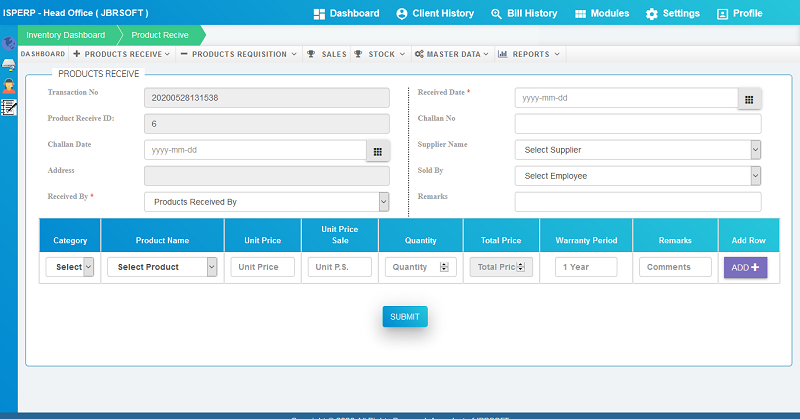The height and width of the screenshot is (419, 800).
Task: Open Bill History from top navigation
Action: pos(524,13)
